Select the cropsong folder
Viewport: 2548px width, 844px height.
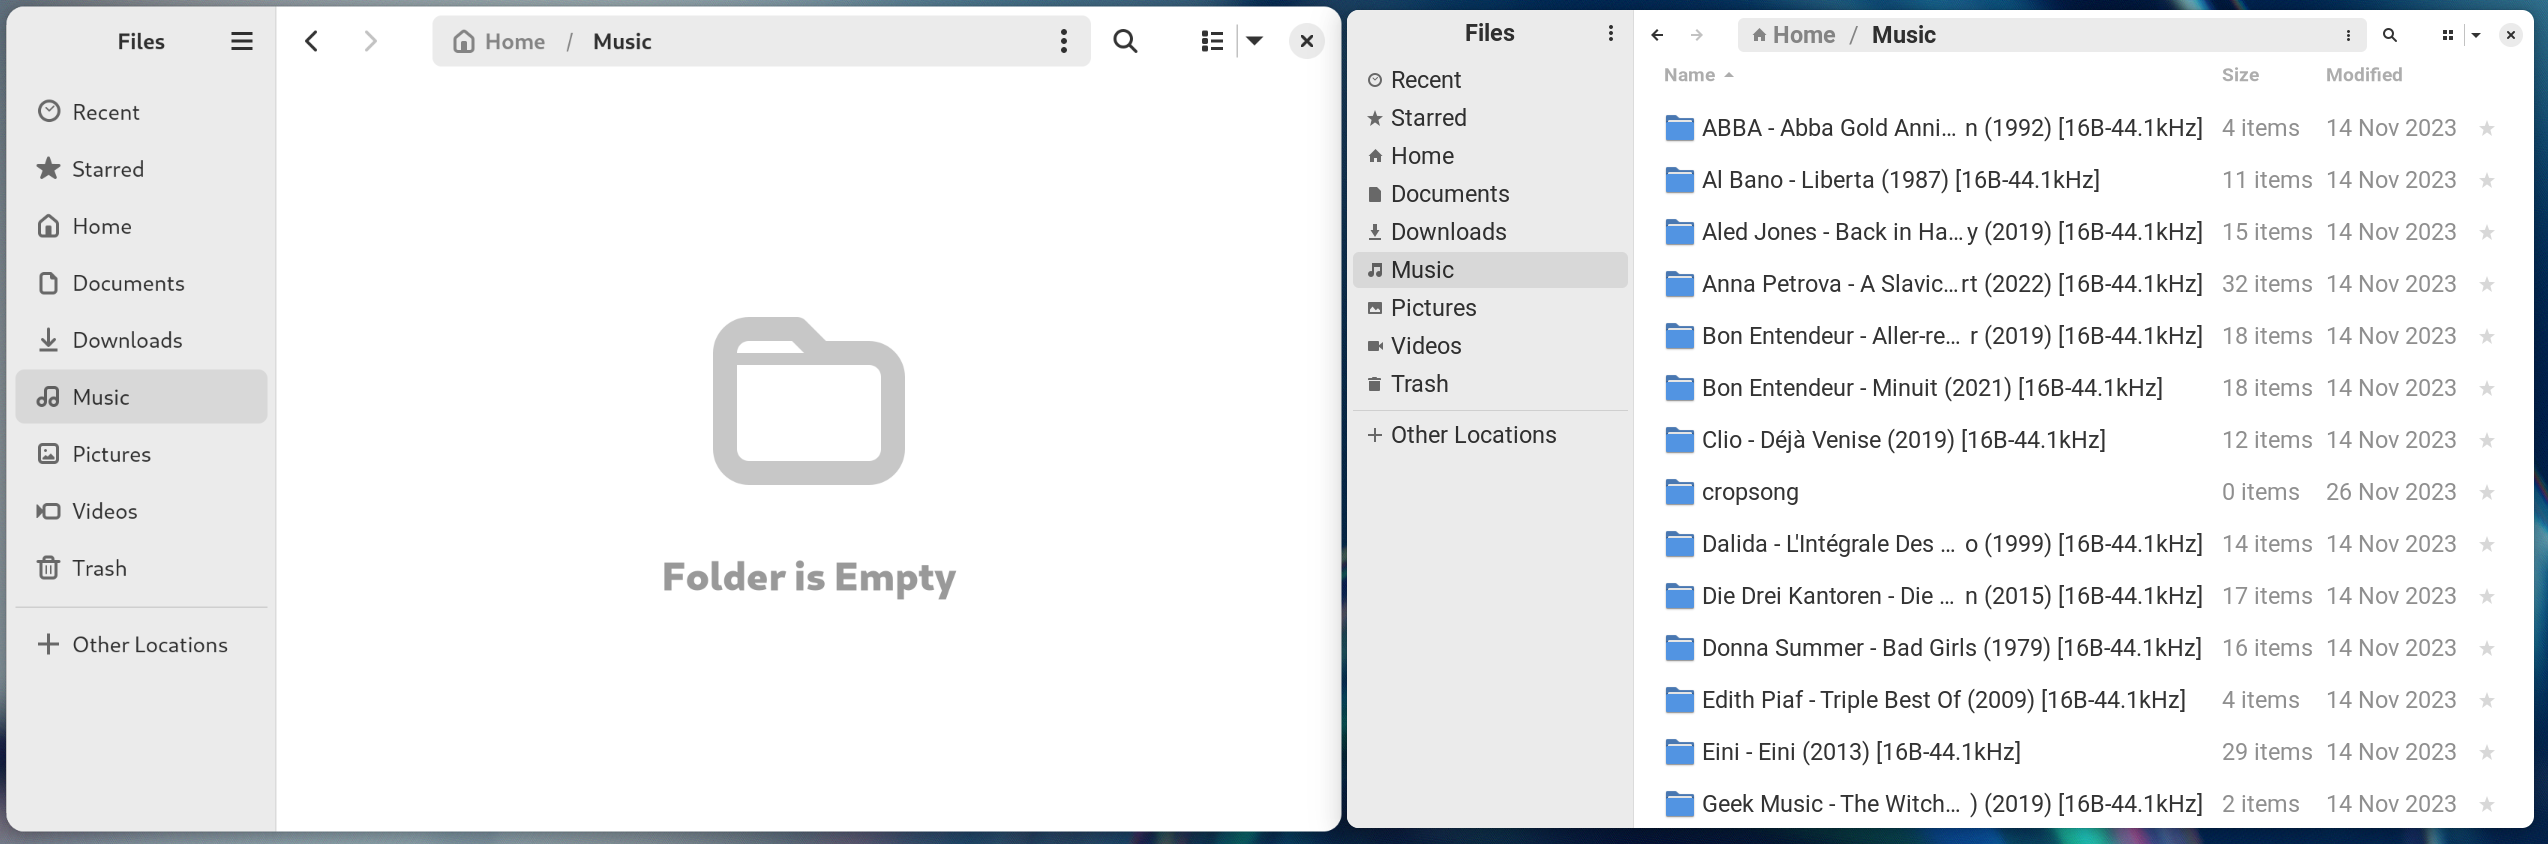[x=2083, y=492]
